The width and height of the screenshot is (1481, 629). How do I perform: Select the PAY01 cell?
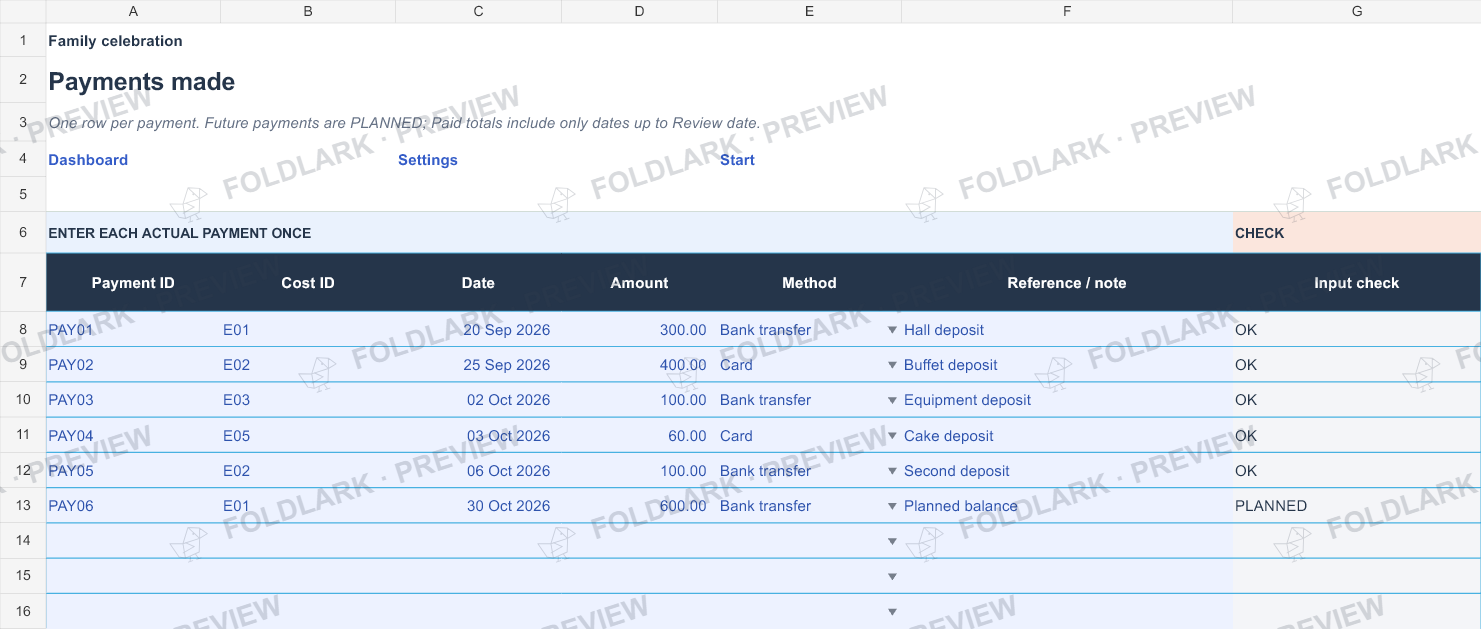pyautogui.click(x=133, y=330)
